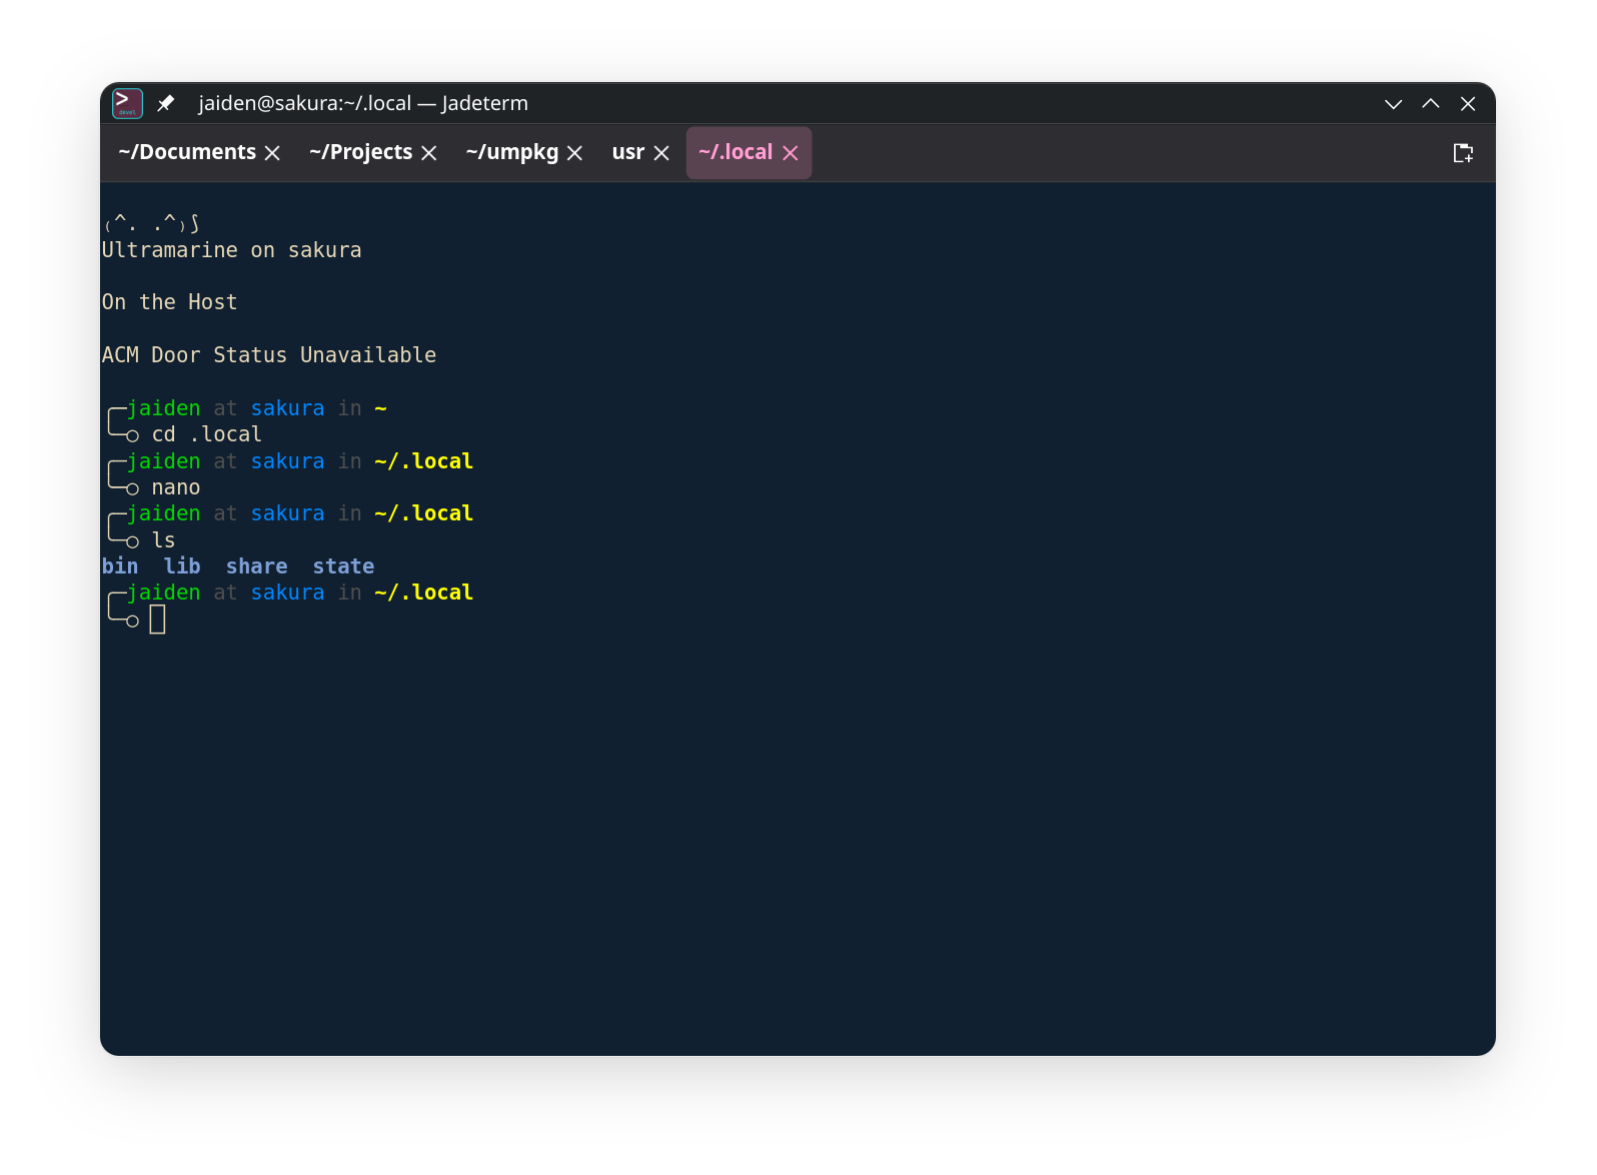1597x1175 pixels.
Task: Minimize the Jadeterm window
Action: pos(1393,104)
